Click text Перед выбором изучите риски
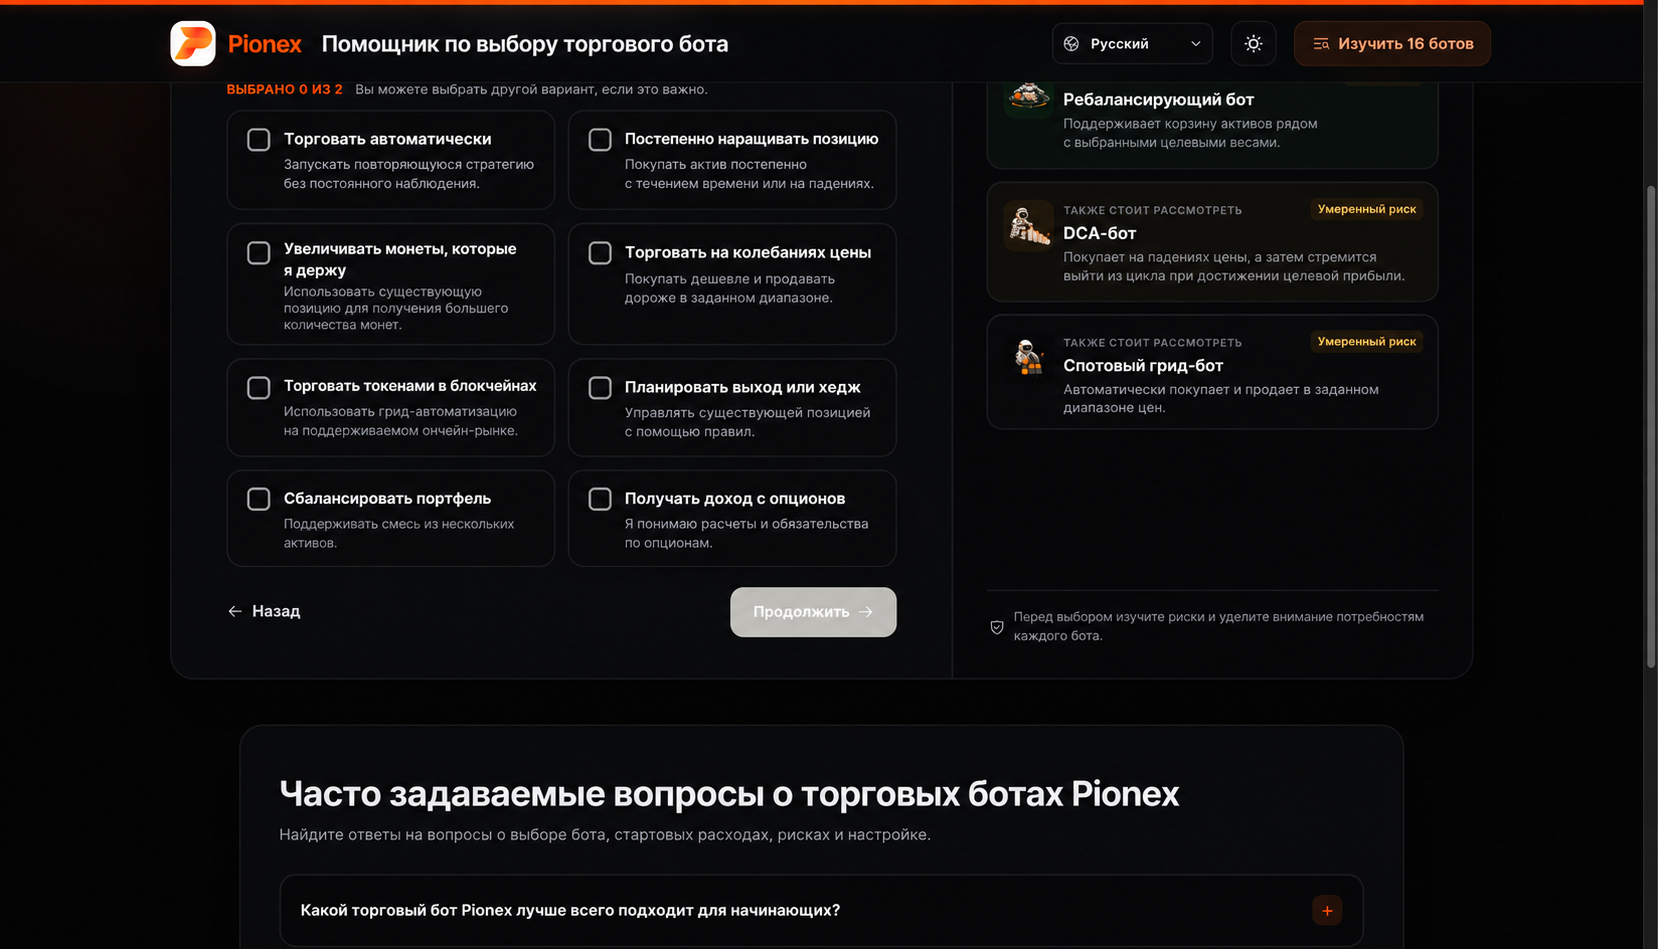The height and width of the screenshot is (949, 1658). (x=1218, y=626)
